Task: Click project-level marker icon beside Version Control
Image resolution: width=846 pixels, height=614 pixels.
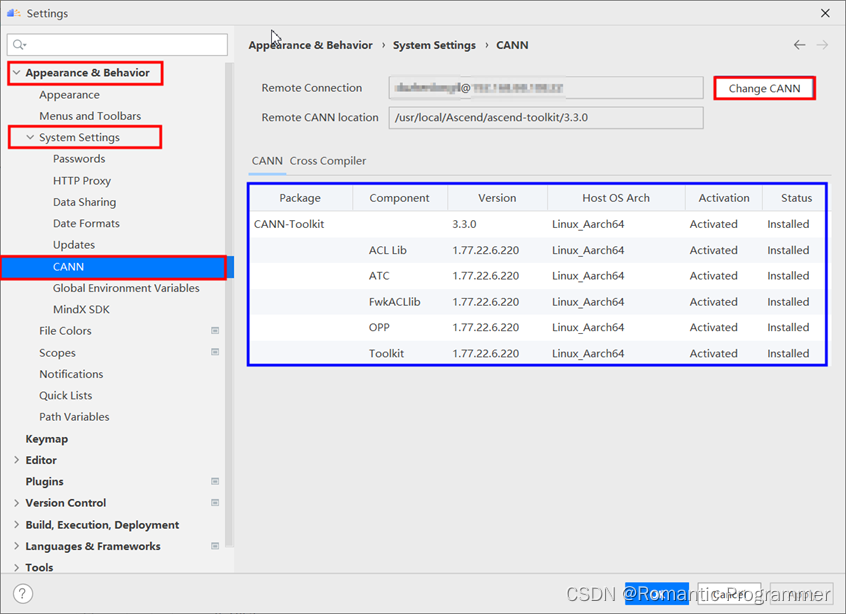Action: (215, 502)
